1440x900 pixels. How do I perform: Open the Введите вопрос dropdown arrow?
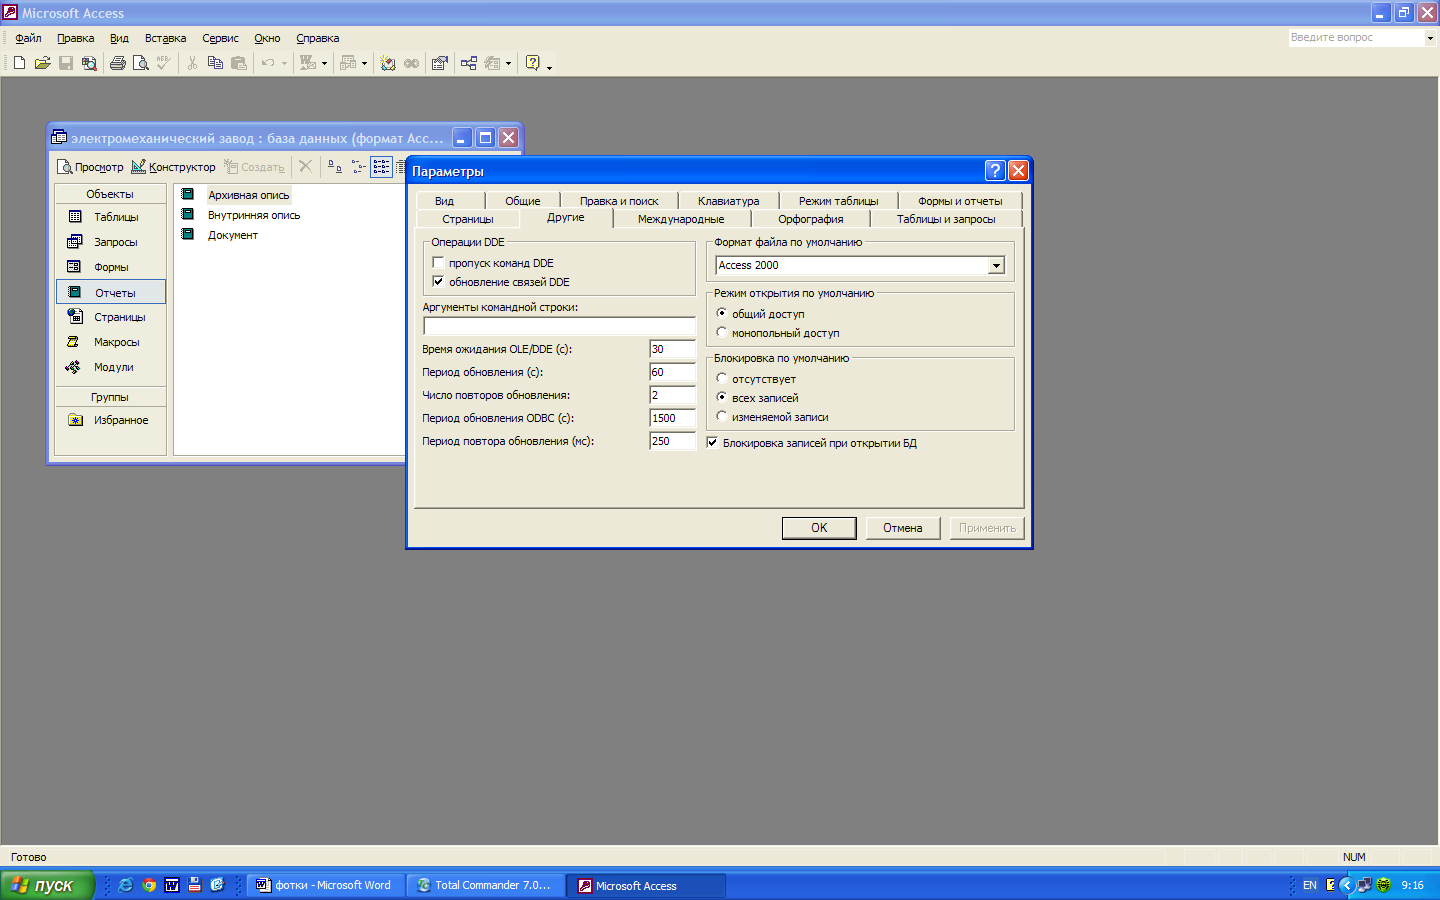coord(1430,38)
